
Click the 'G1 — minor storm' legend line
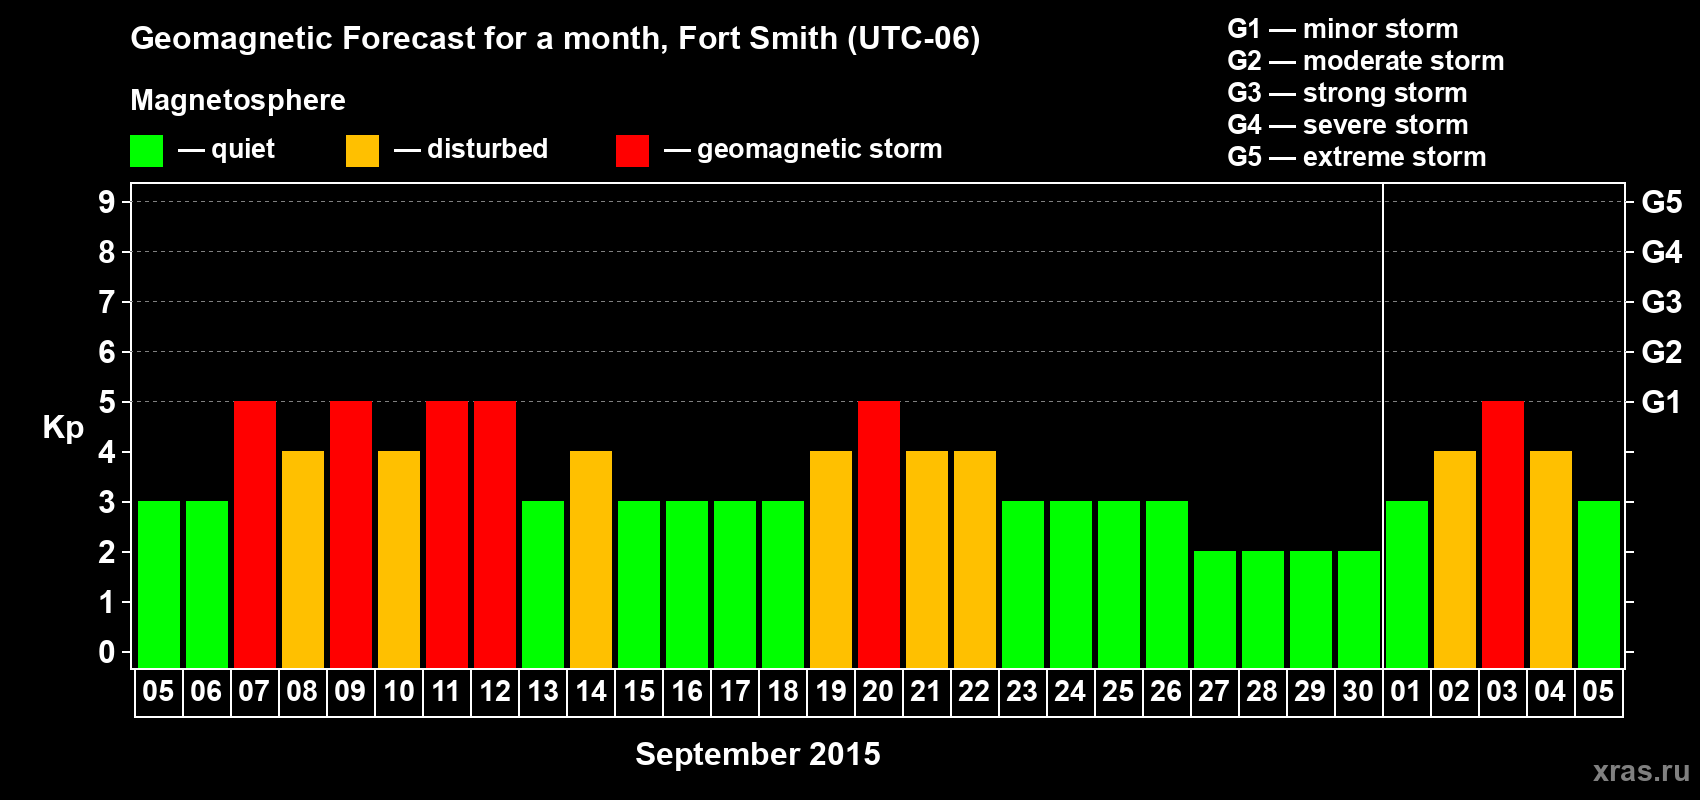(x=1343, y=29)
